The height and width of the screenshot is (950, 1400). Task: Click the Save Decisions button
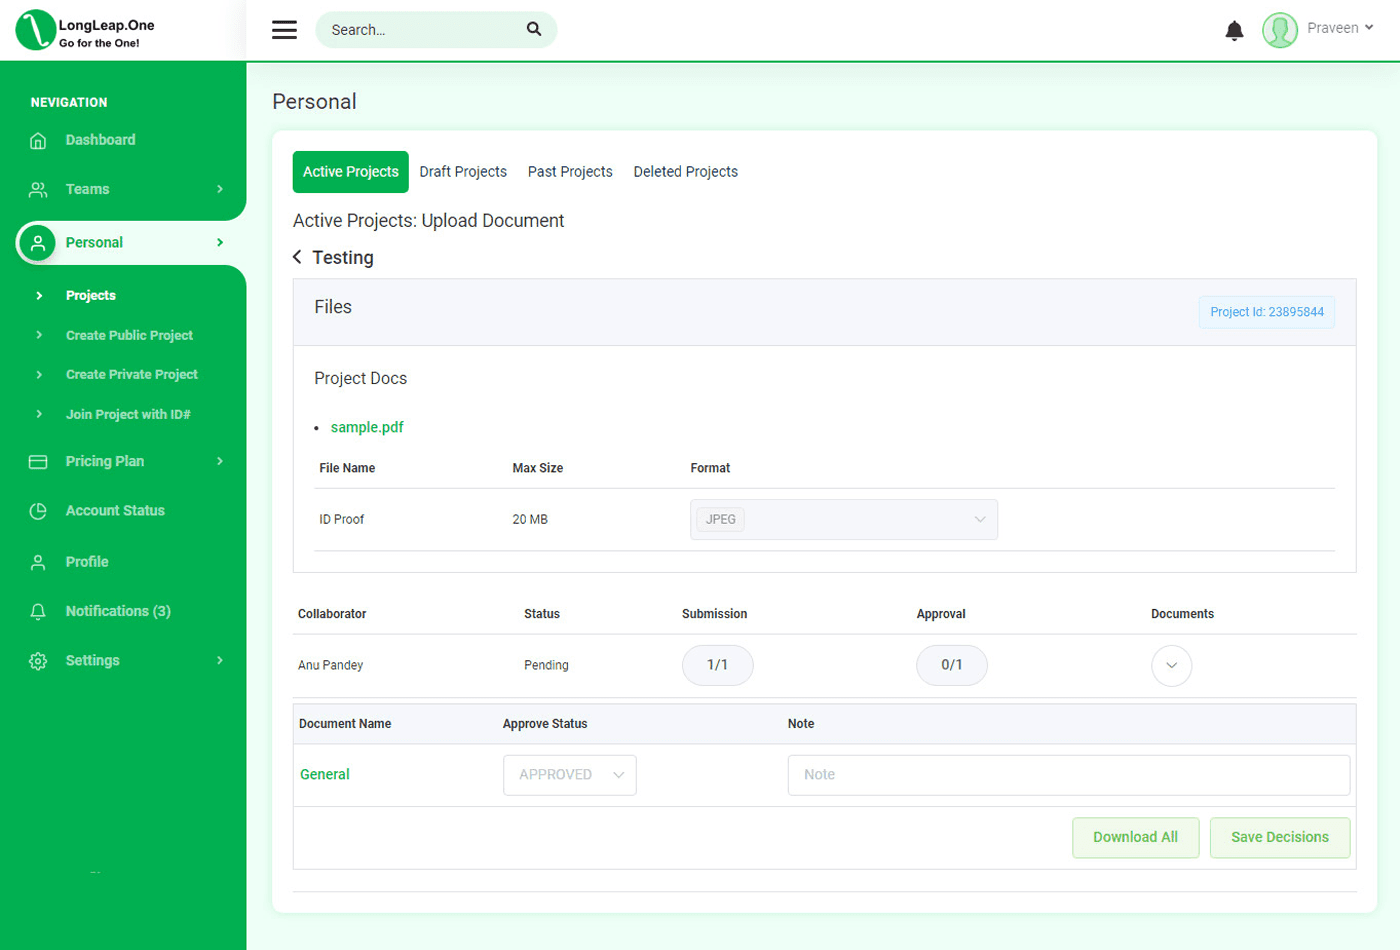pos(1280,838)
